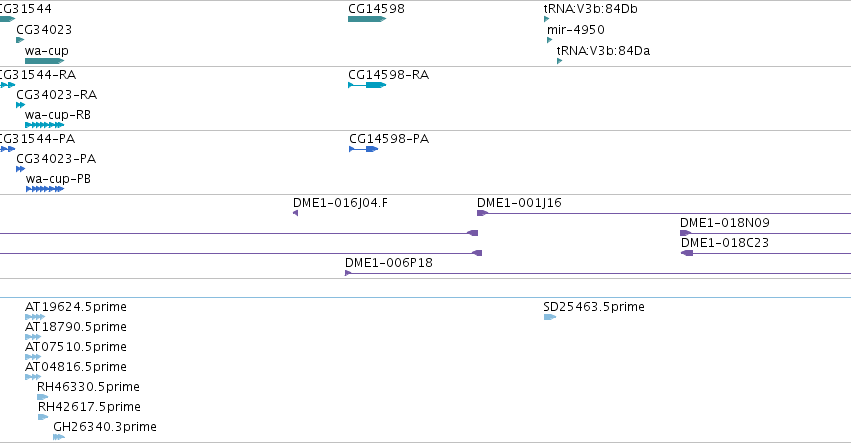Click the DME1-016J04.F small arrow marker

[x=295, y=213]
